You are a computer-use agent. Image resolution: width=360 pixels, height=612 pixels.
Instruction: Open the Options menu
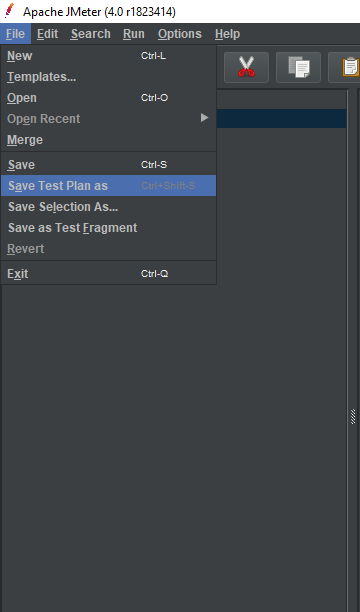click(180, 34)
